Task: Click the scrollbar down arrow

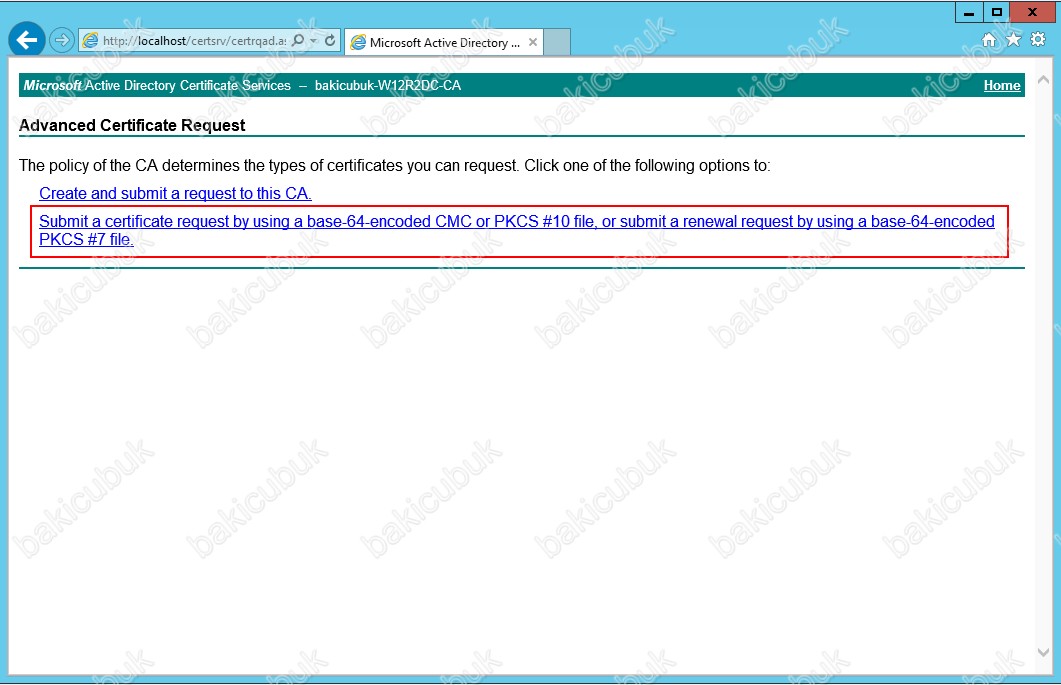Action: 1043,653
